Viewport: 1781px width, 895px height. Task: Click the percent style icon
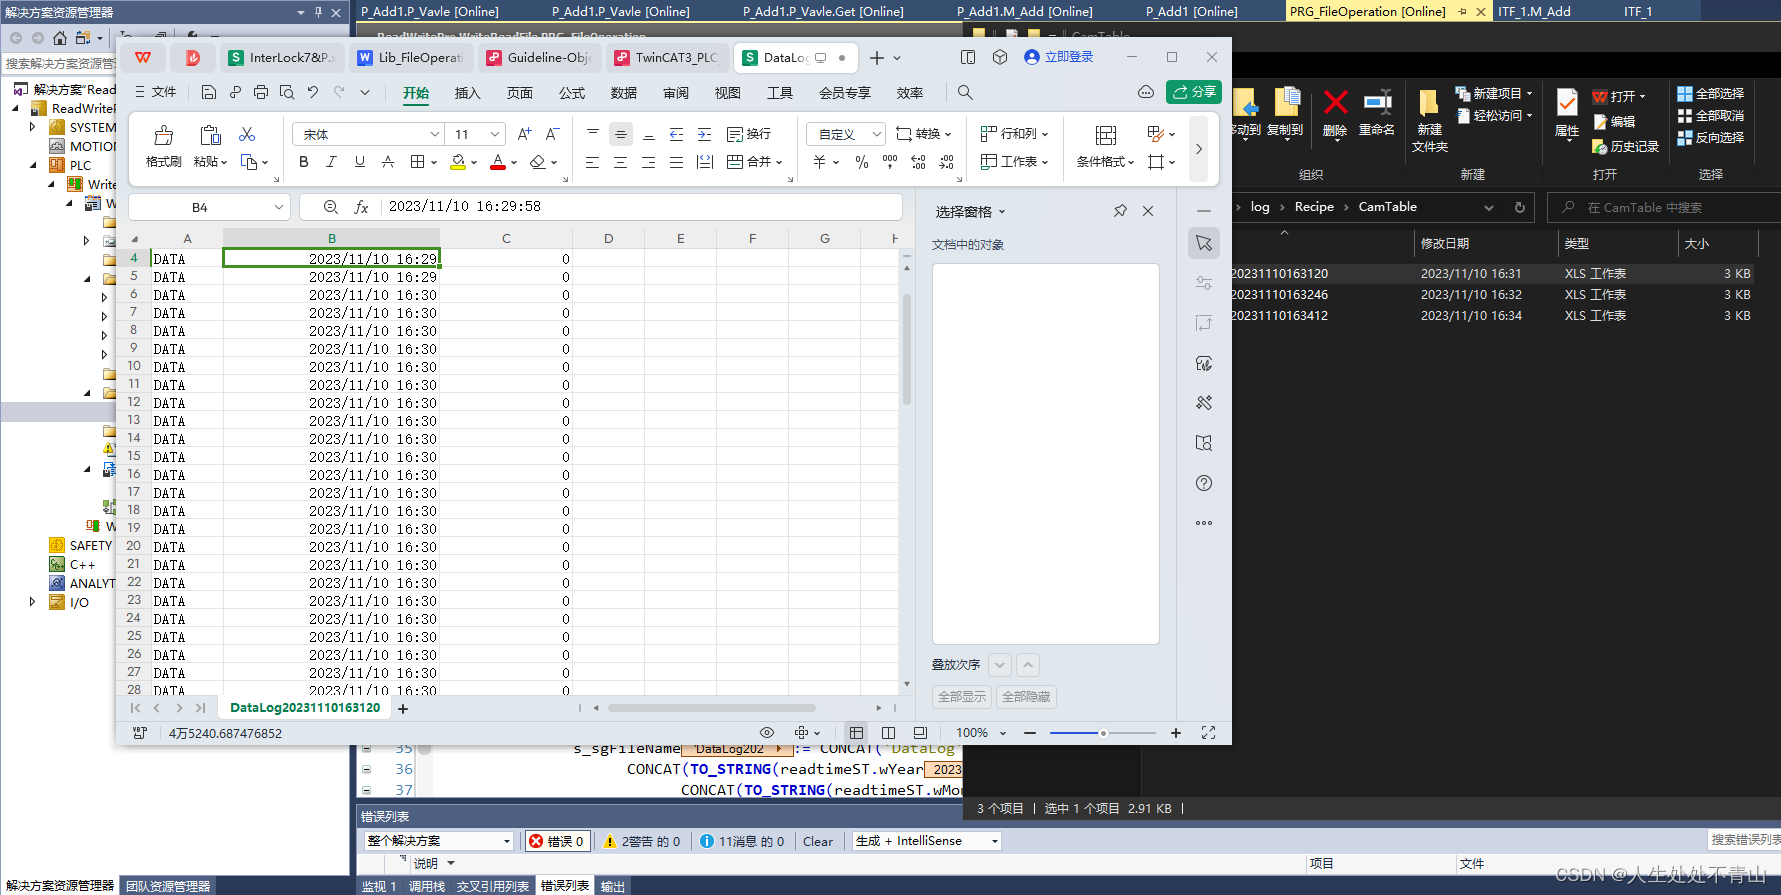[862, 162]
